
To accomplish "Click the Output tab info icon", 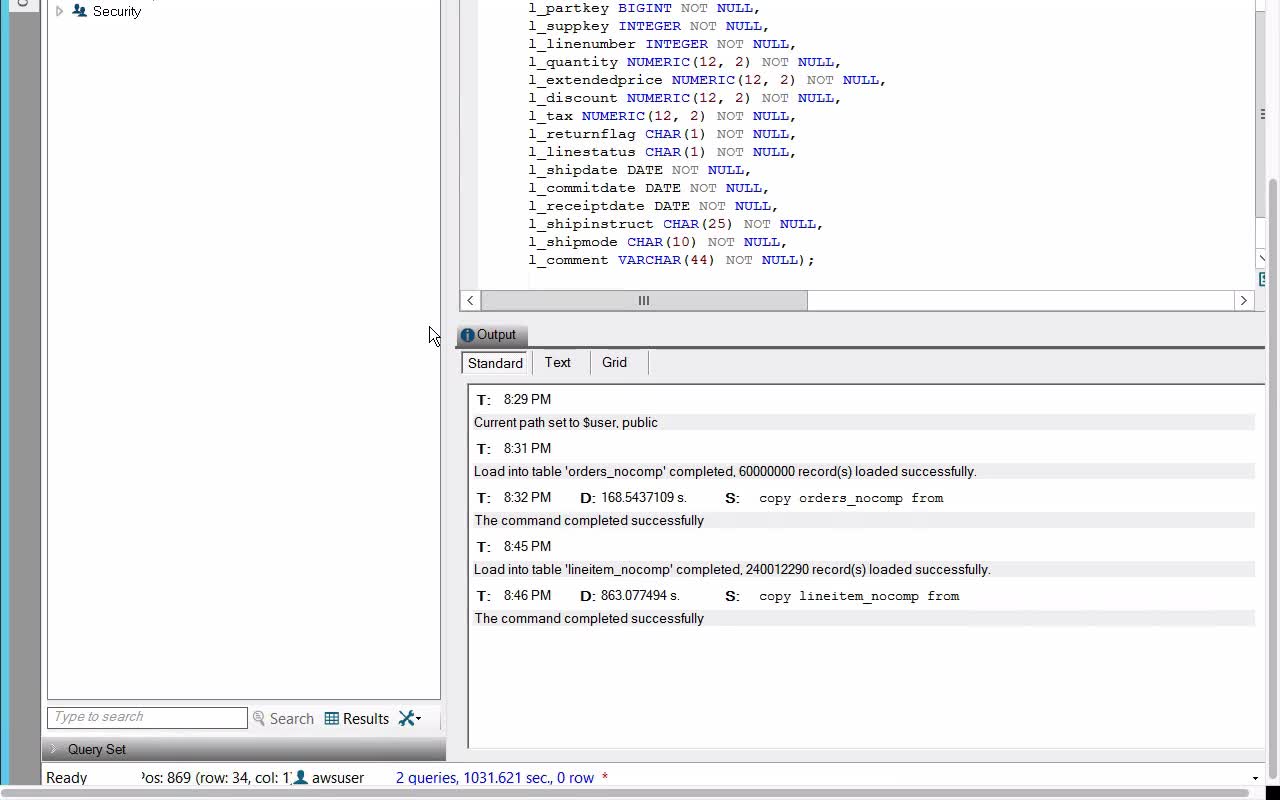I will 467,335.
